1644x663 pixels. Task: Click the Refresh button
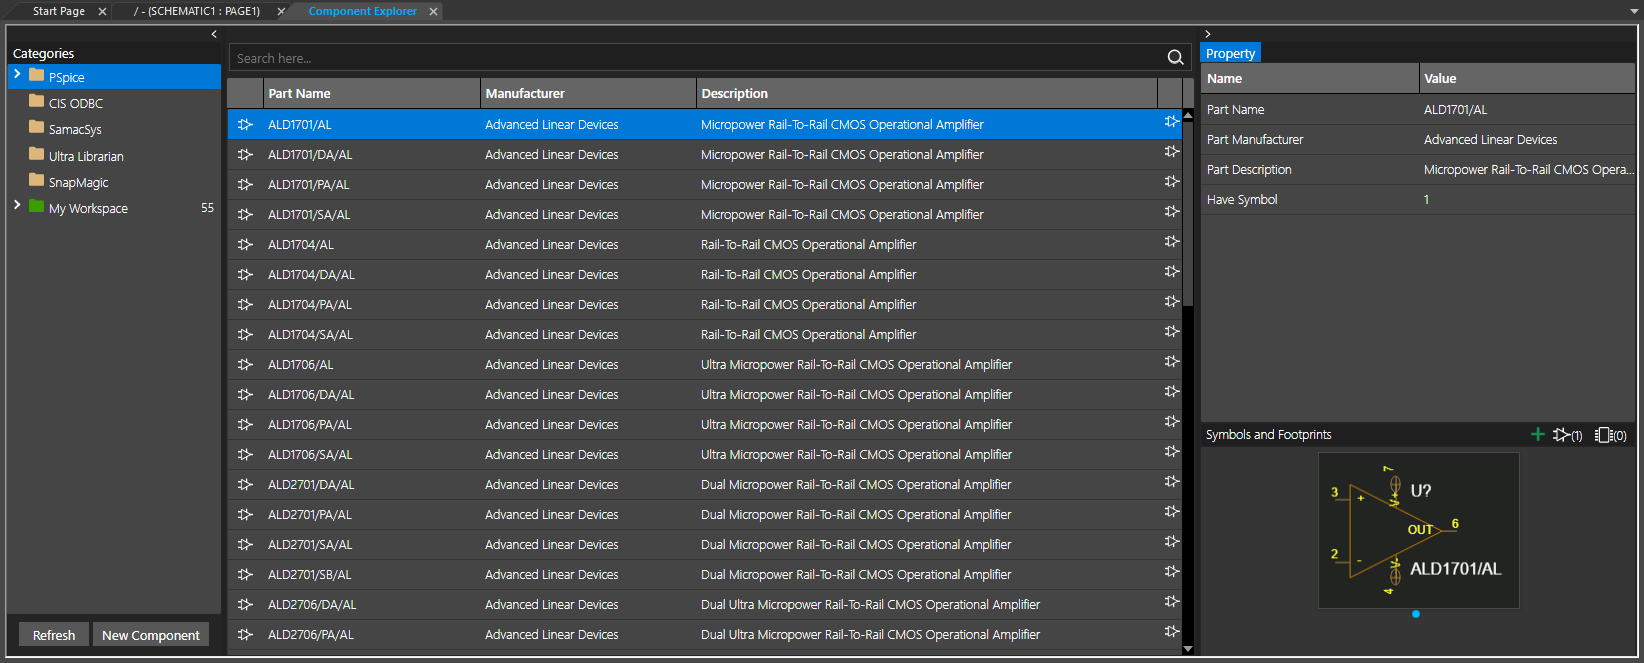tap(54, 635)
